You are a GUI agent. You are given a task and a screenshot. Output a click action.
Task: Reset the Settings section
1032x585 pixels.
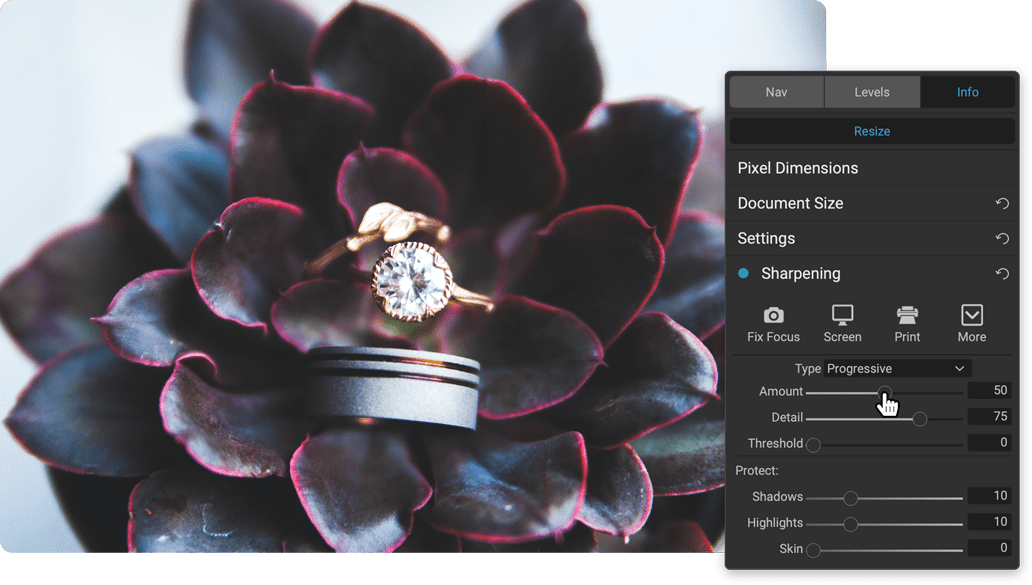coord(1002,238)
